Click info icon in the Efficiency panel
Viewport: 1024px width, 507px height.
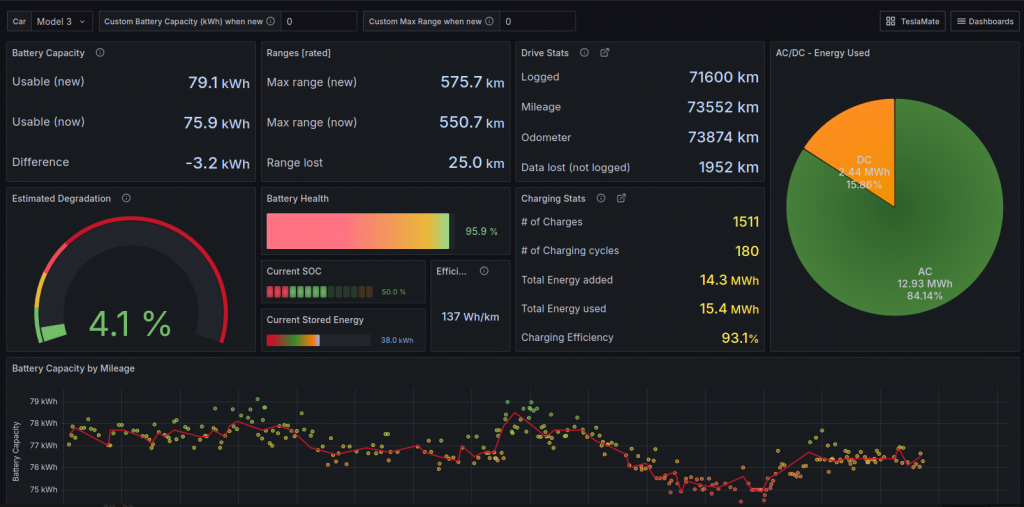(484, 271)
